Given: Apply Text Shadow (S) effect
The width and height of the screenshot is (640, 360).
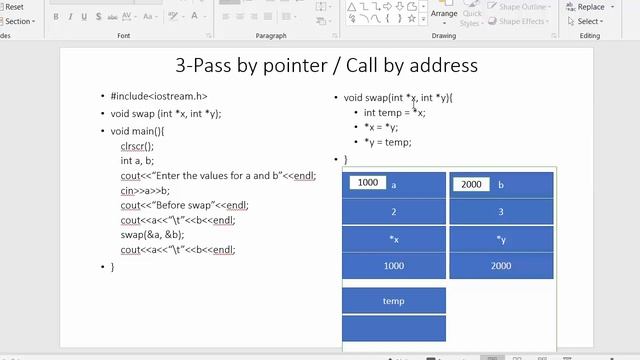Looking at the screenshot, I should click(98, 17).
